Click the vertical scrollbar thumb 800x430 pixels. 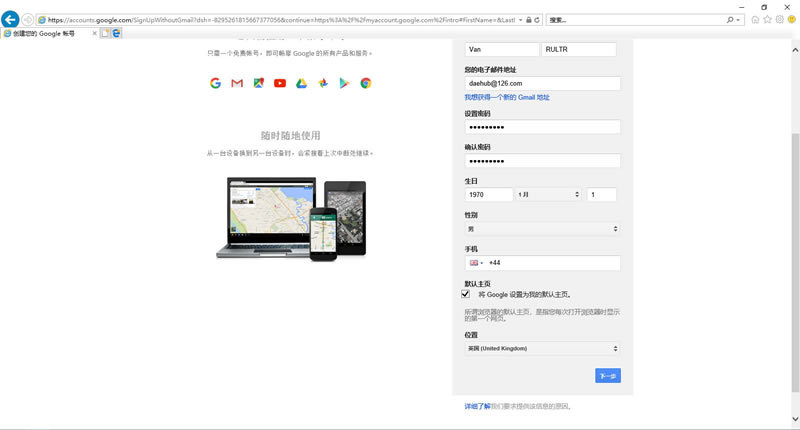[x=795, y=263]
